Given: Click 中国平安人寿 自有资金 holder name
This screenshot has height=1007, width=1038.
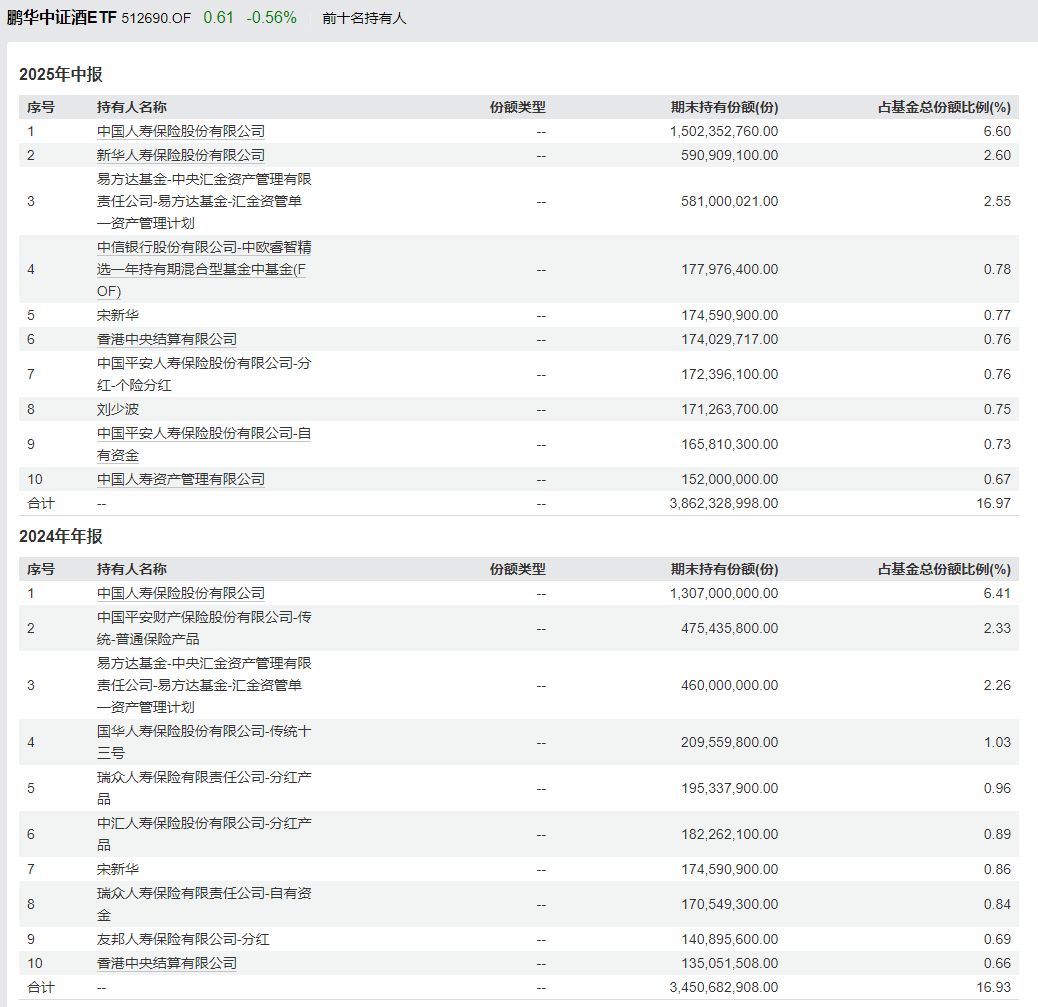Looking at the screenshot, I should point(203,444).
